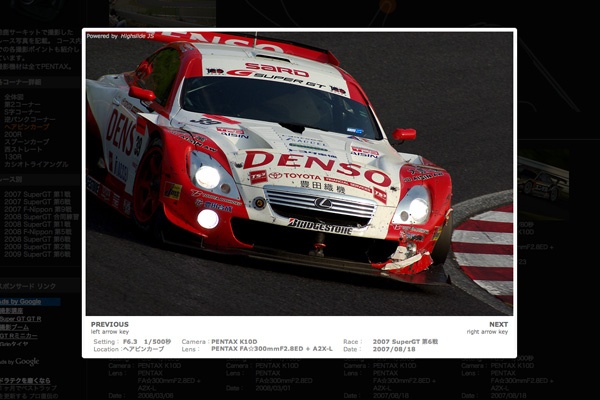600x400 pixels.
Task: Open the 第2コーナー corner page
Action: 22,105
